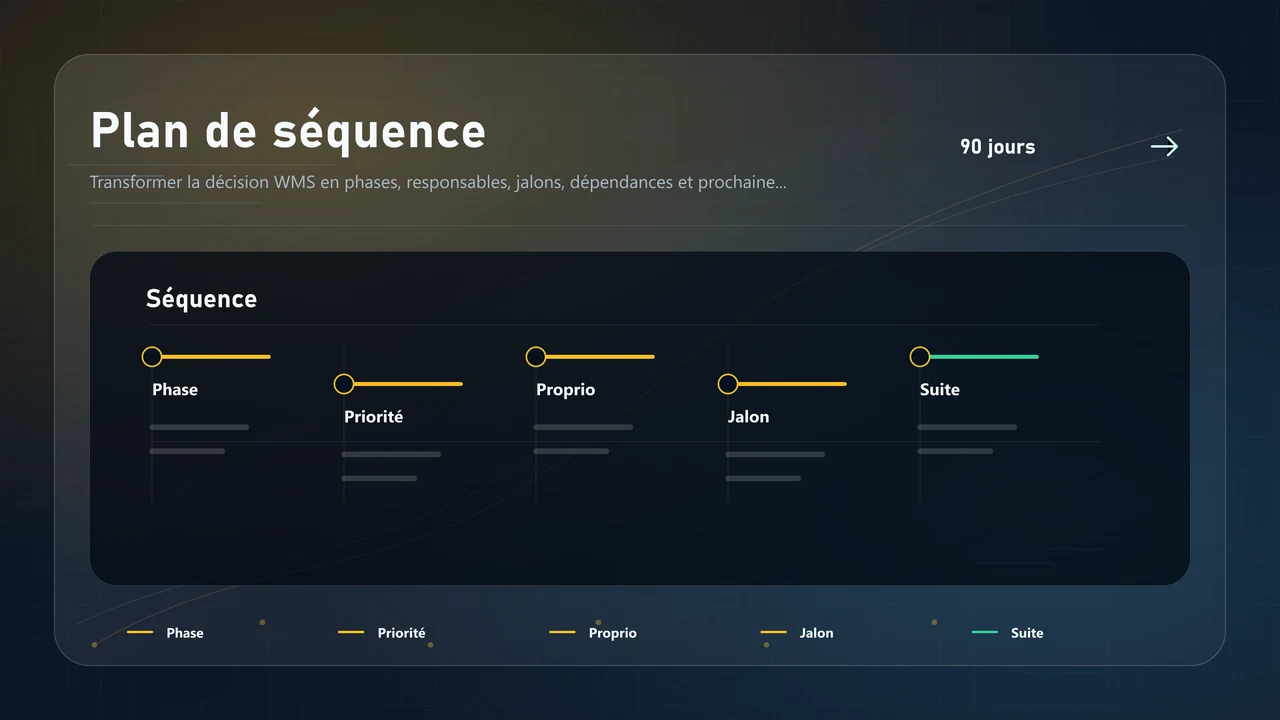This screenshot has width=1280, height=720.
Task: Click the 90 jours label
Action: click(x=997, y=147)
